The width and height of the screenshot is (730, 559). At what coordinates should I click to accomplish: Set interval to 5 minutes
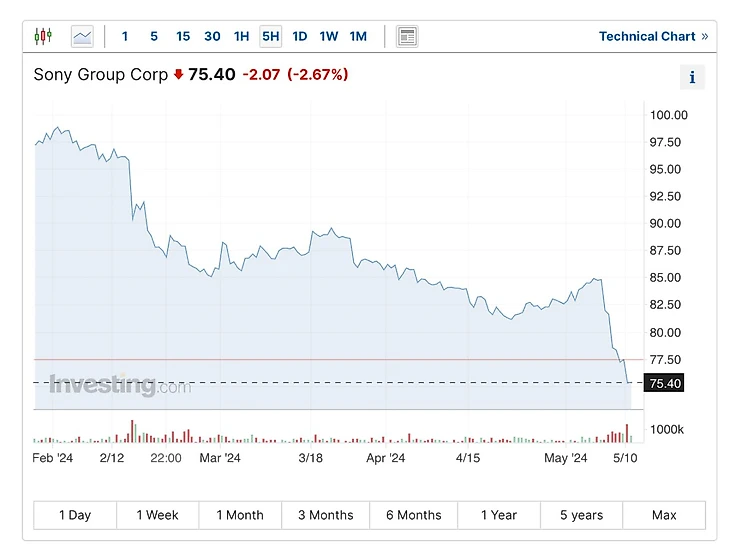154,37
